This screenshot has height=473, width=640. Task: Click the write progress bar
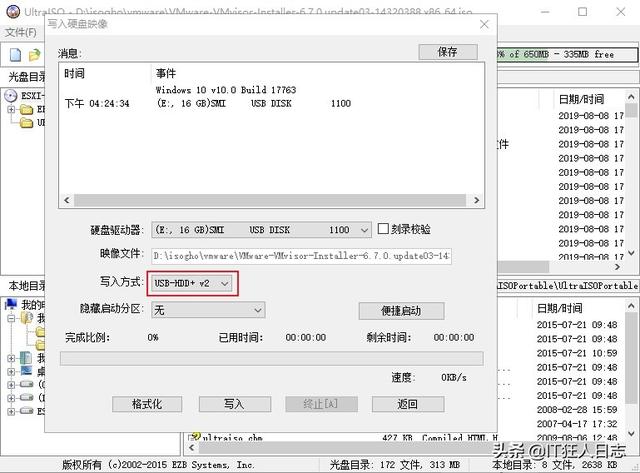point(271,358)
